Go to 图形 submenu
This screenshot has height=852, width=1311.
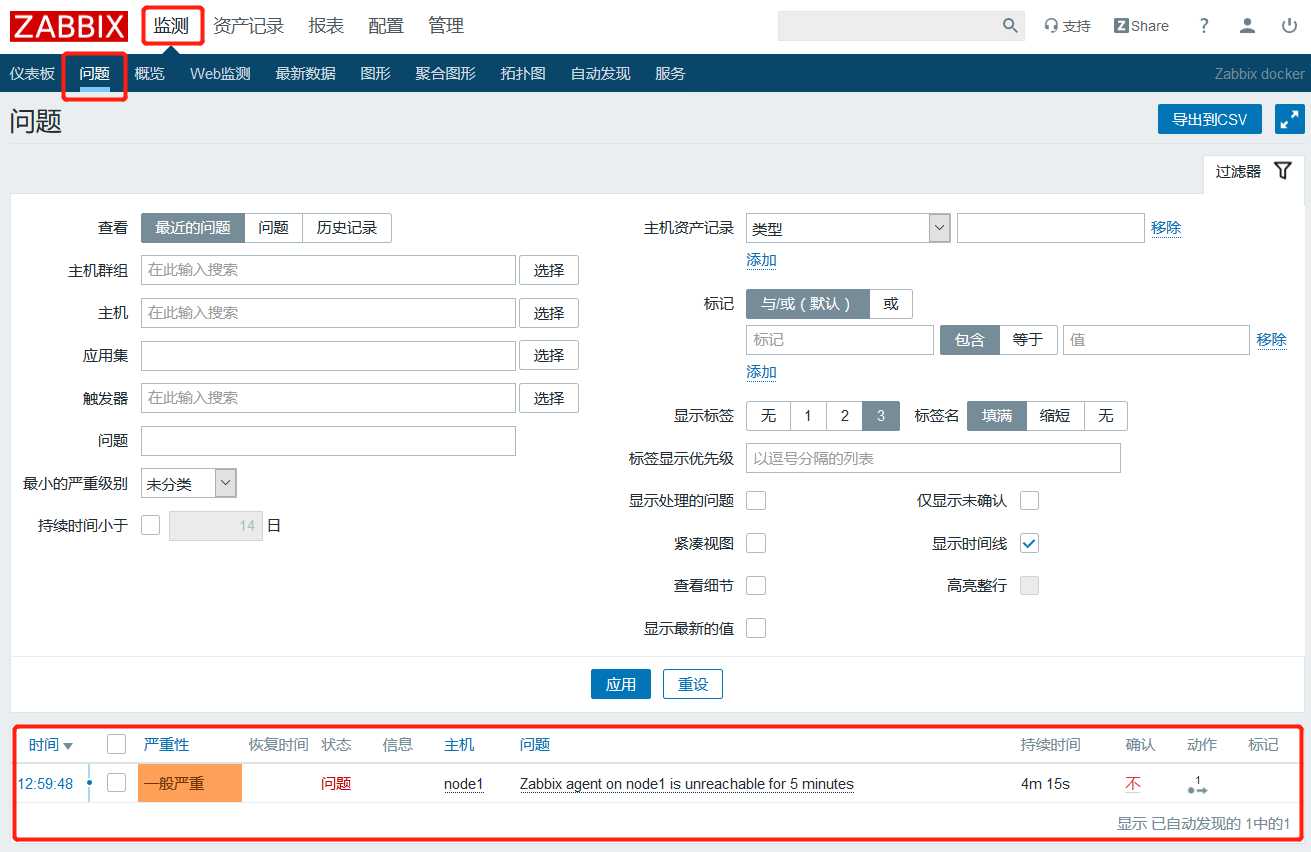[376, 73]
